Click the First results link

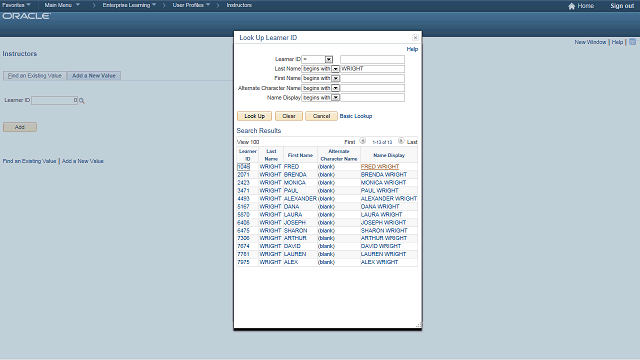click(x=350, y=142)
